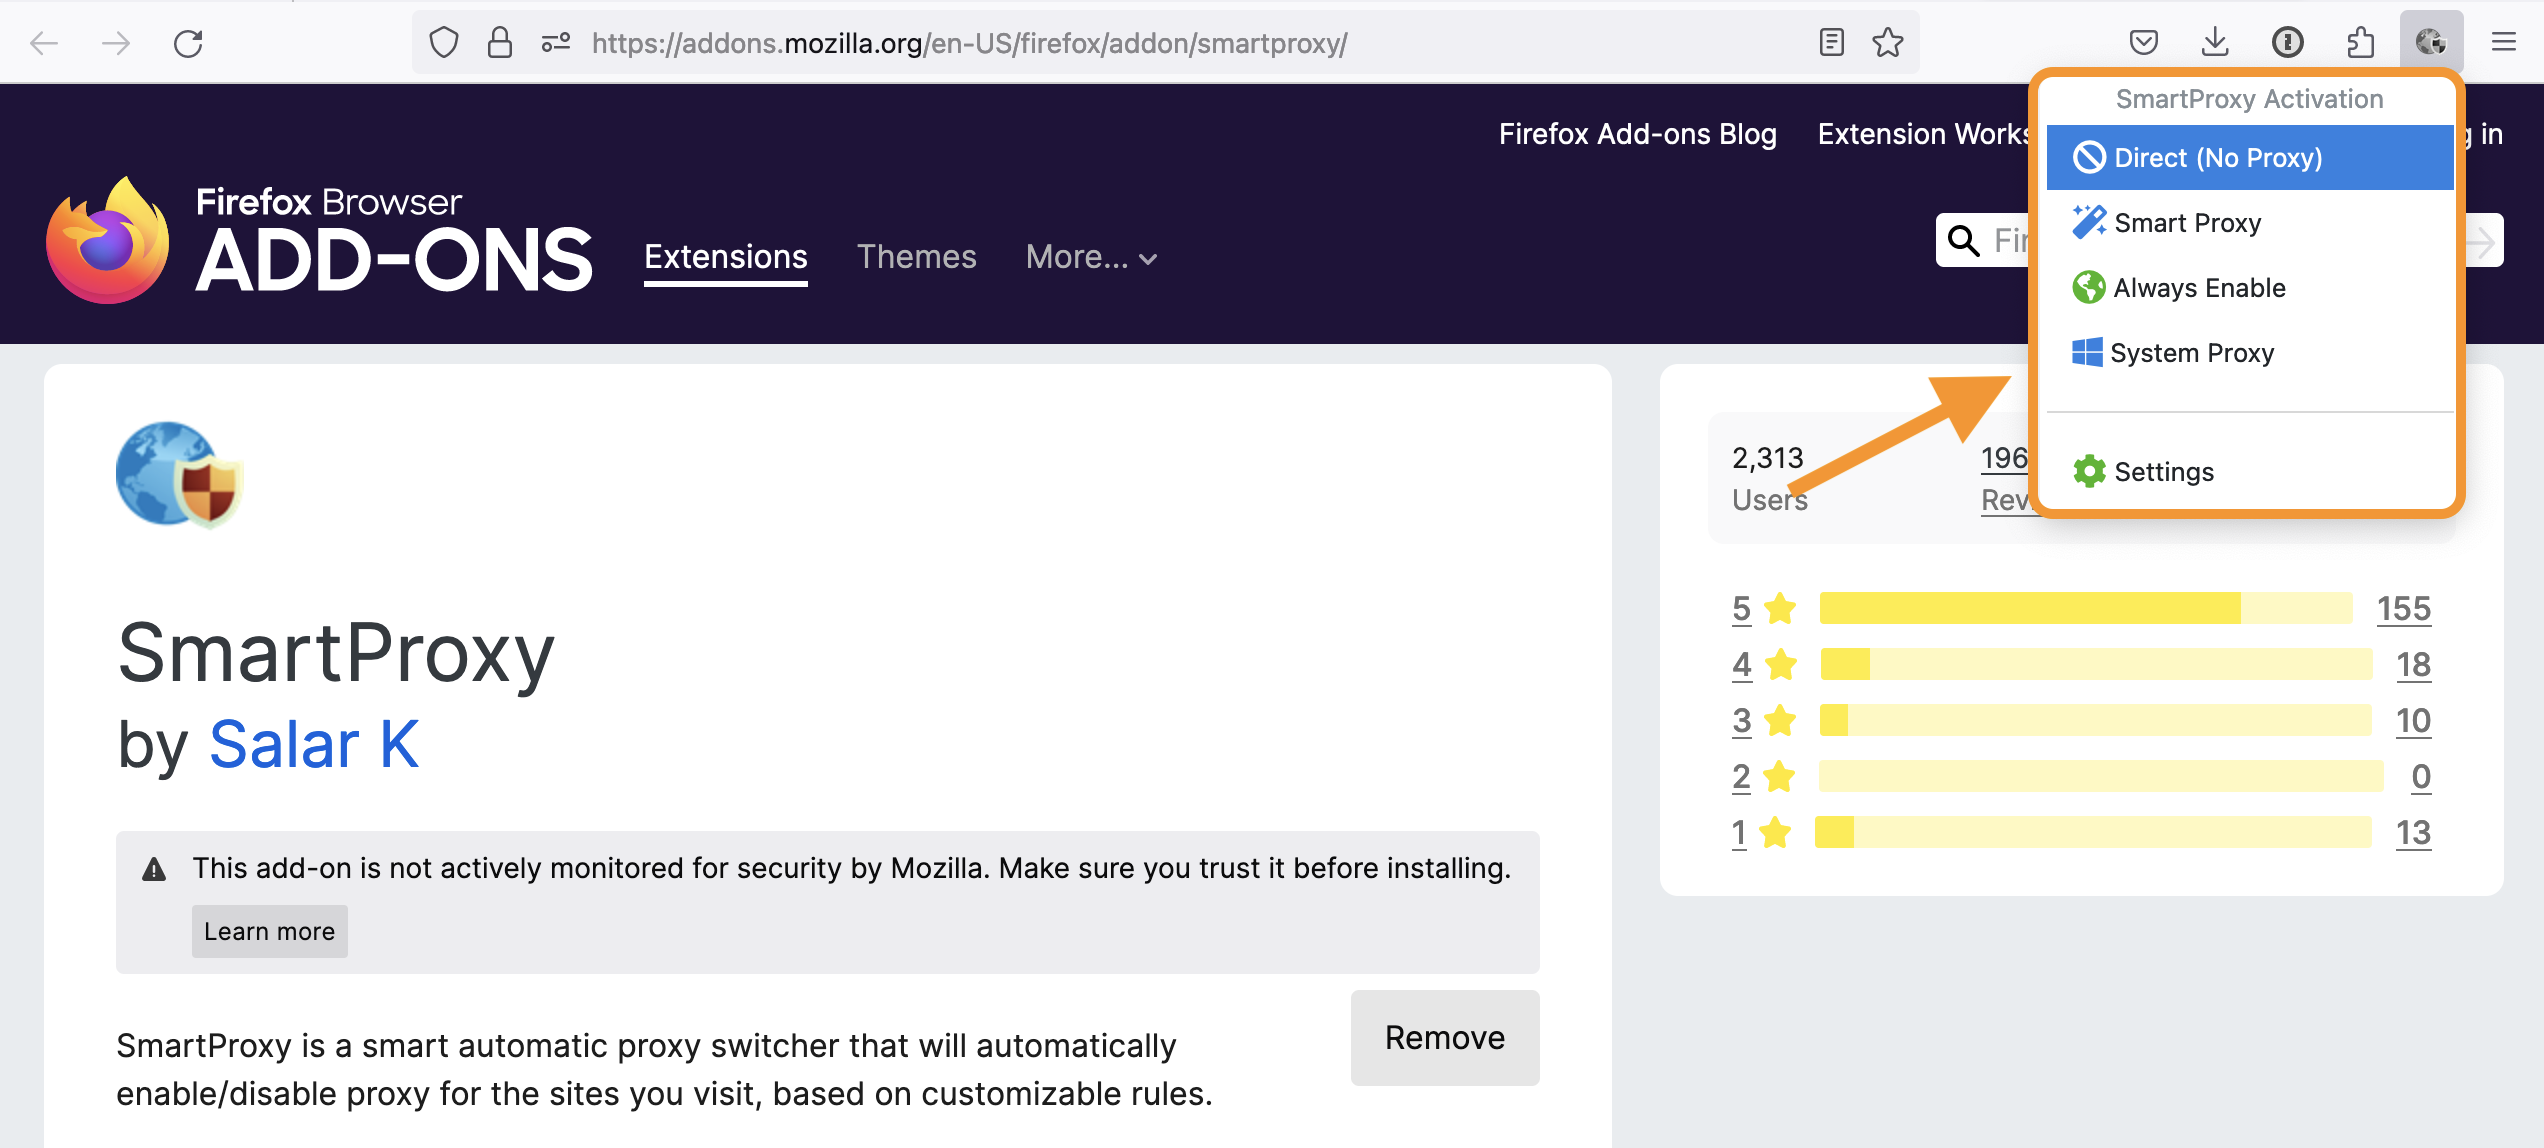This screenshot has height=1148, width=2544.
Task: Reload the current page
Action: (188, 43)
